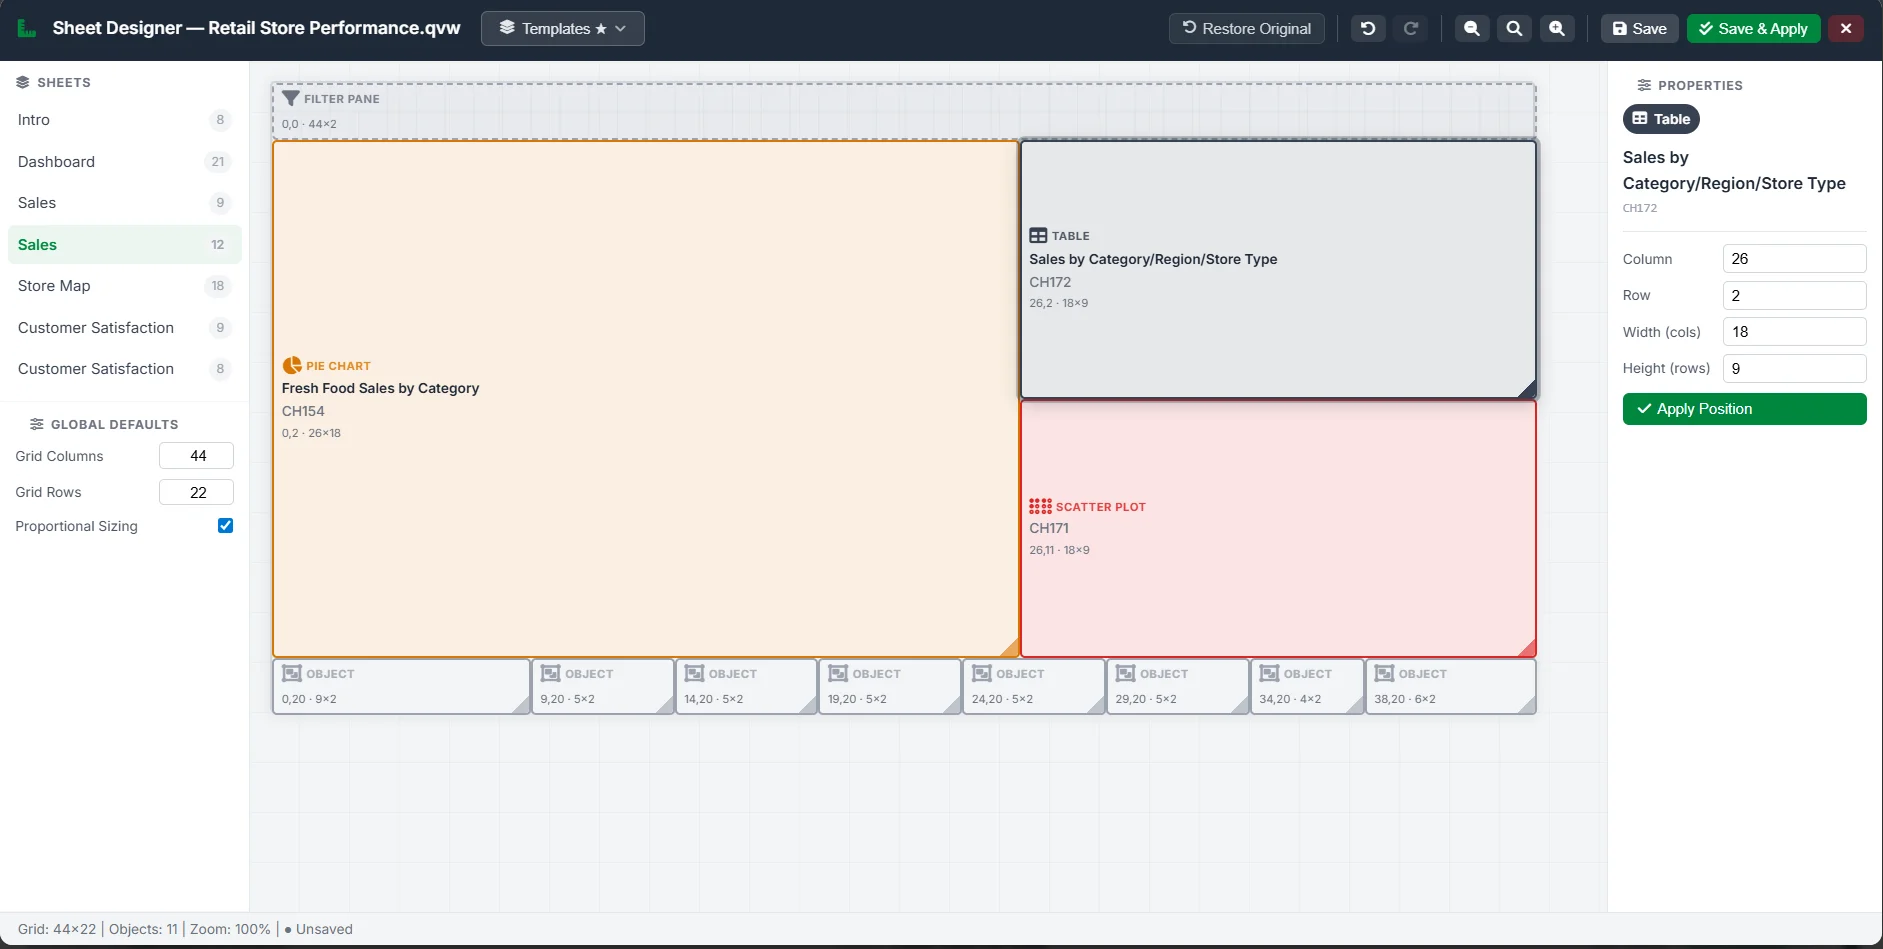
Task: Click the Apply Position button
Action: click(x=1743, y=408)
